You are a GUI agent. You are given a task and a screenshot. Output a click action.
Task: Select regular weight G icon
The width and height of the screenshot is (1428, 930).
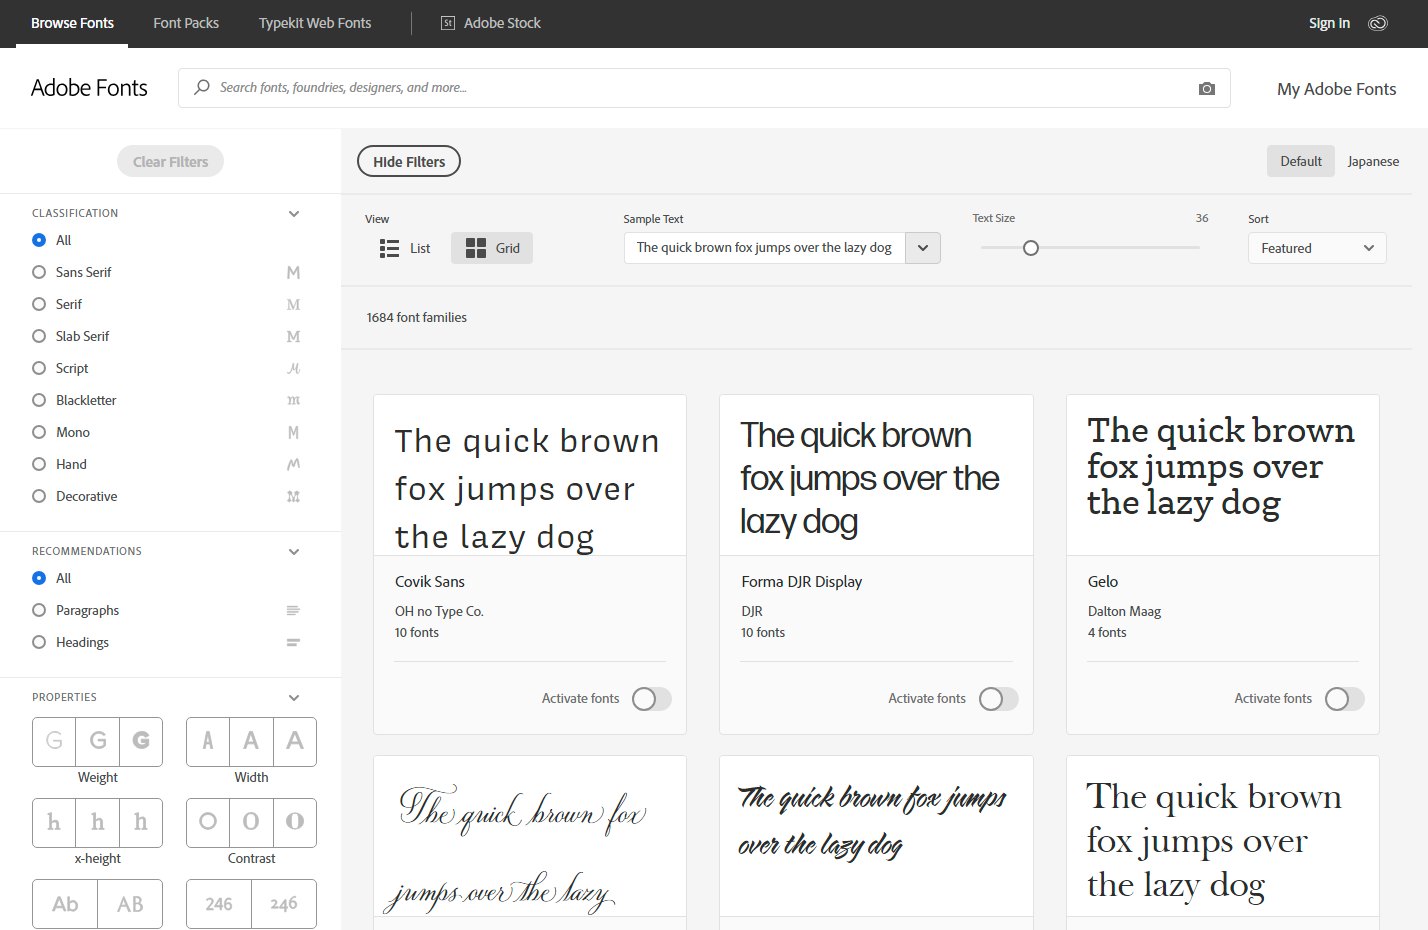pos(98,741)
